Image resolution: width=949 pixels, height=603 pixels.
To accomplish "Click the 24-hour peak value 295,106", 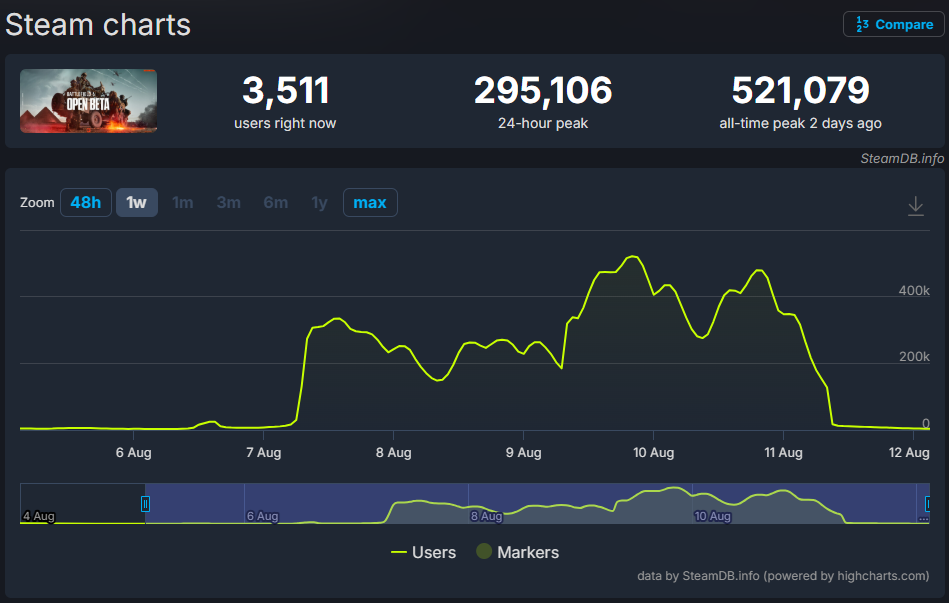I will (x=542, y=91).
